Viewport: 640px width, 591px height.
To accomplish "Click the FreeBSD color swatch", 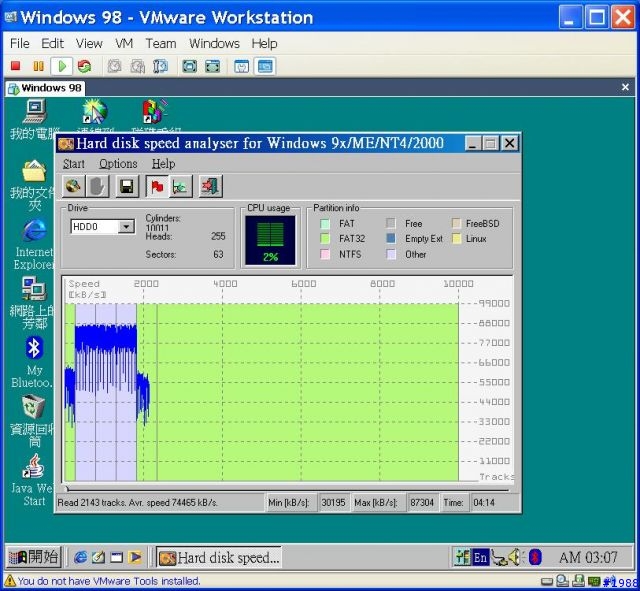I will point(456,223).
